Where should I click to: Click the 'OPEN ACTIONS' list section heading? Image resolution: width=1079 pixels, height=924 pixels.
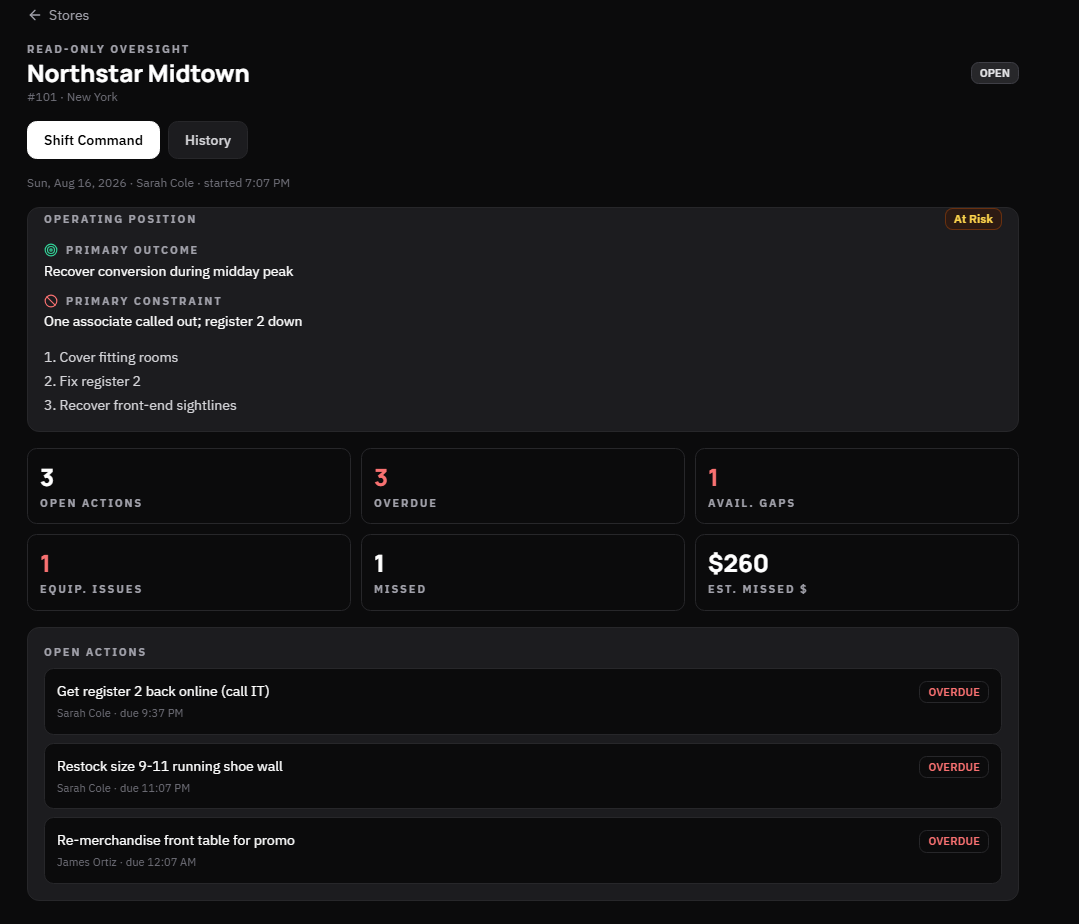(x=95, y=652)
